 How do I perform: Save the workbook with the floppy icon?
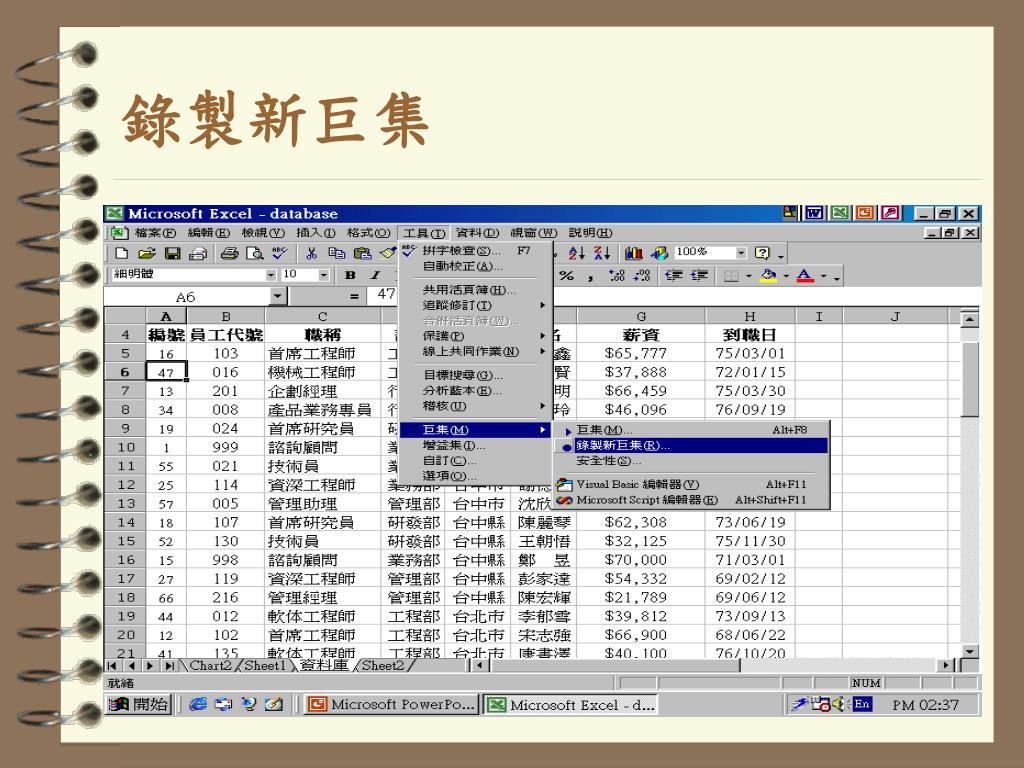(172, 253)
